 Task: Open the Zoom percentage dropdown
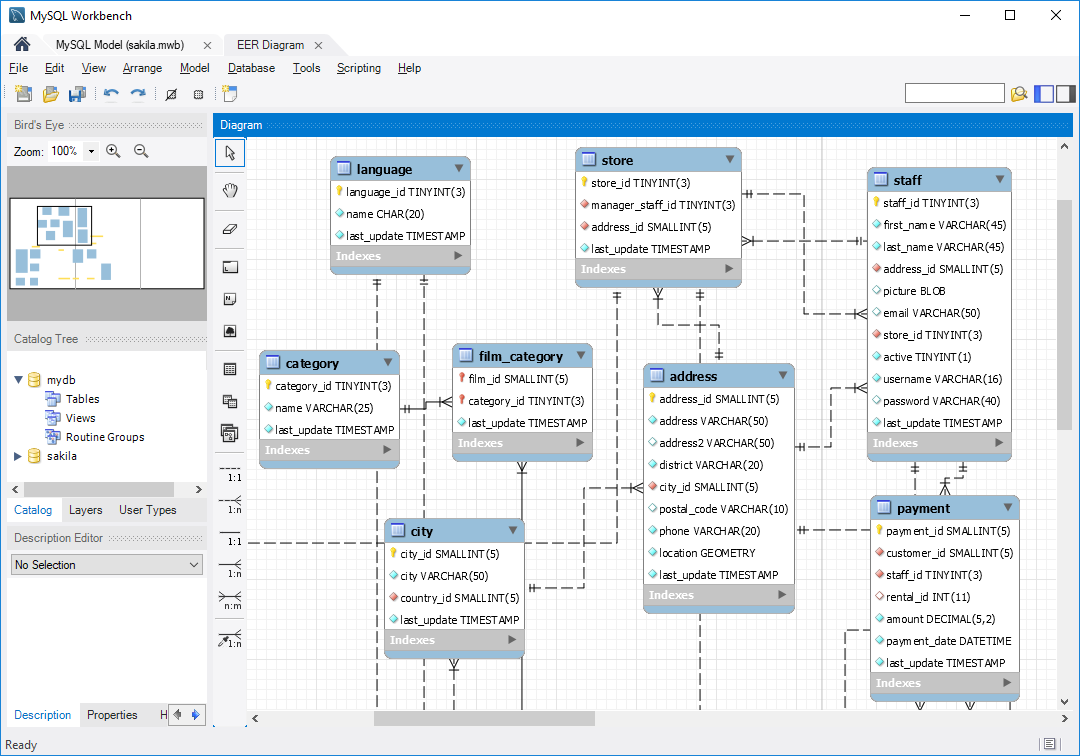(91, 150)
